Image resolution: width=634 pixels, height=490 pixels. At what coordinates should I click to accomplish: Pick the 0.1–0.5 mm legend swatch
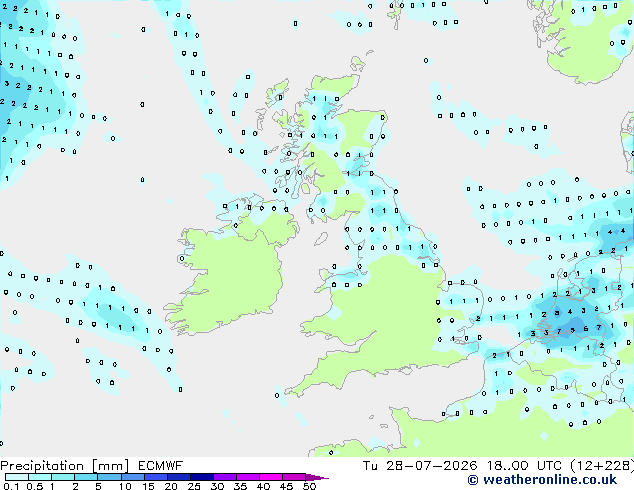[x=17, y=477]
